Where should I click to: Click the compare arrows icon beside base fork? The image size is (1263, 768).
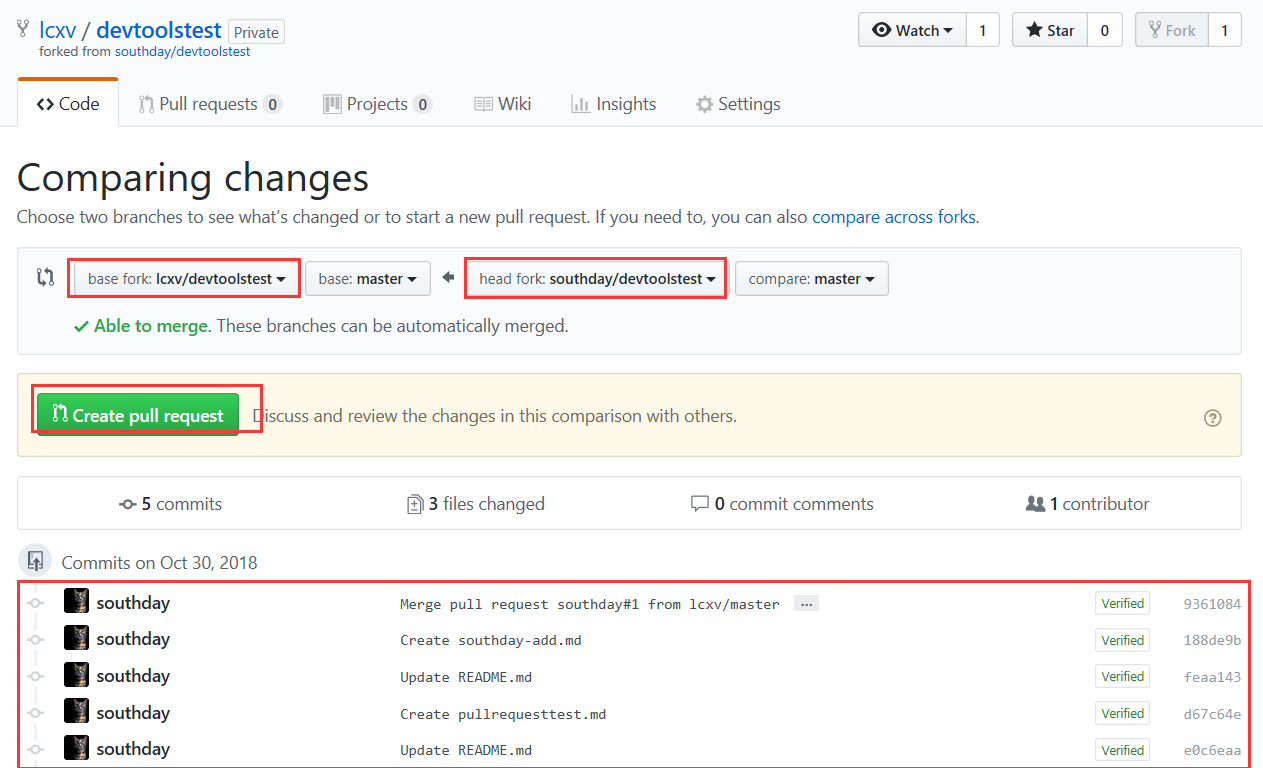coord(45,278)
